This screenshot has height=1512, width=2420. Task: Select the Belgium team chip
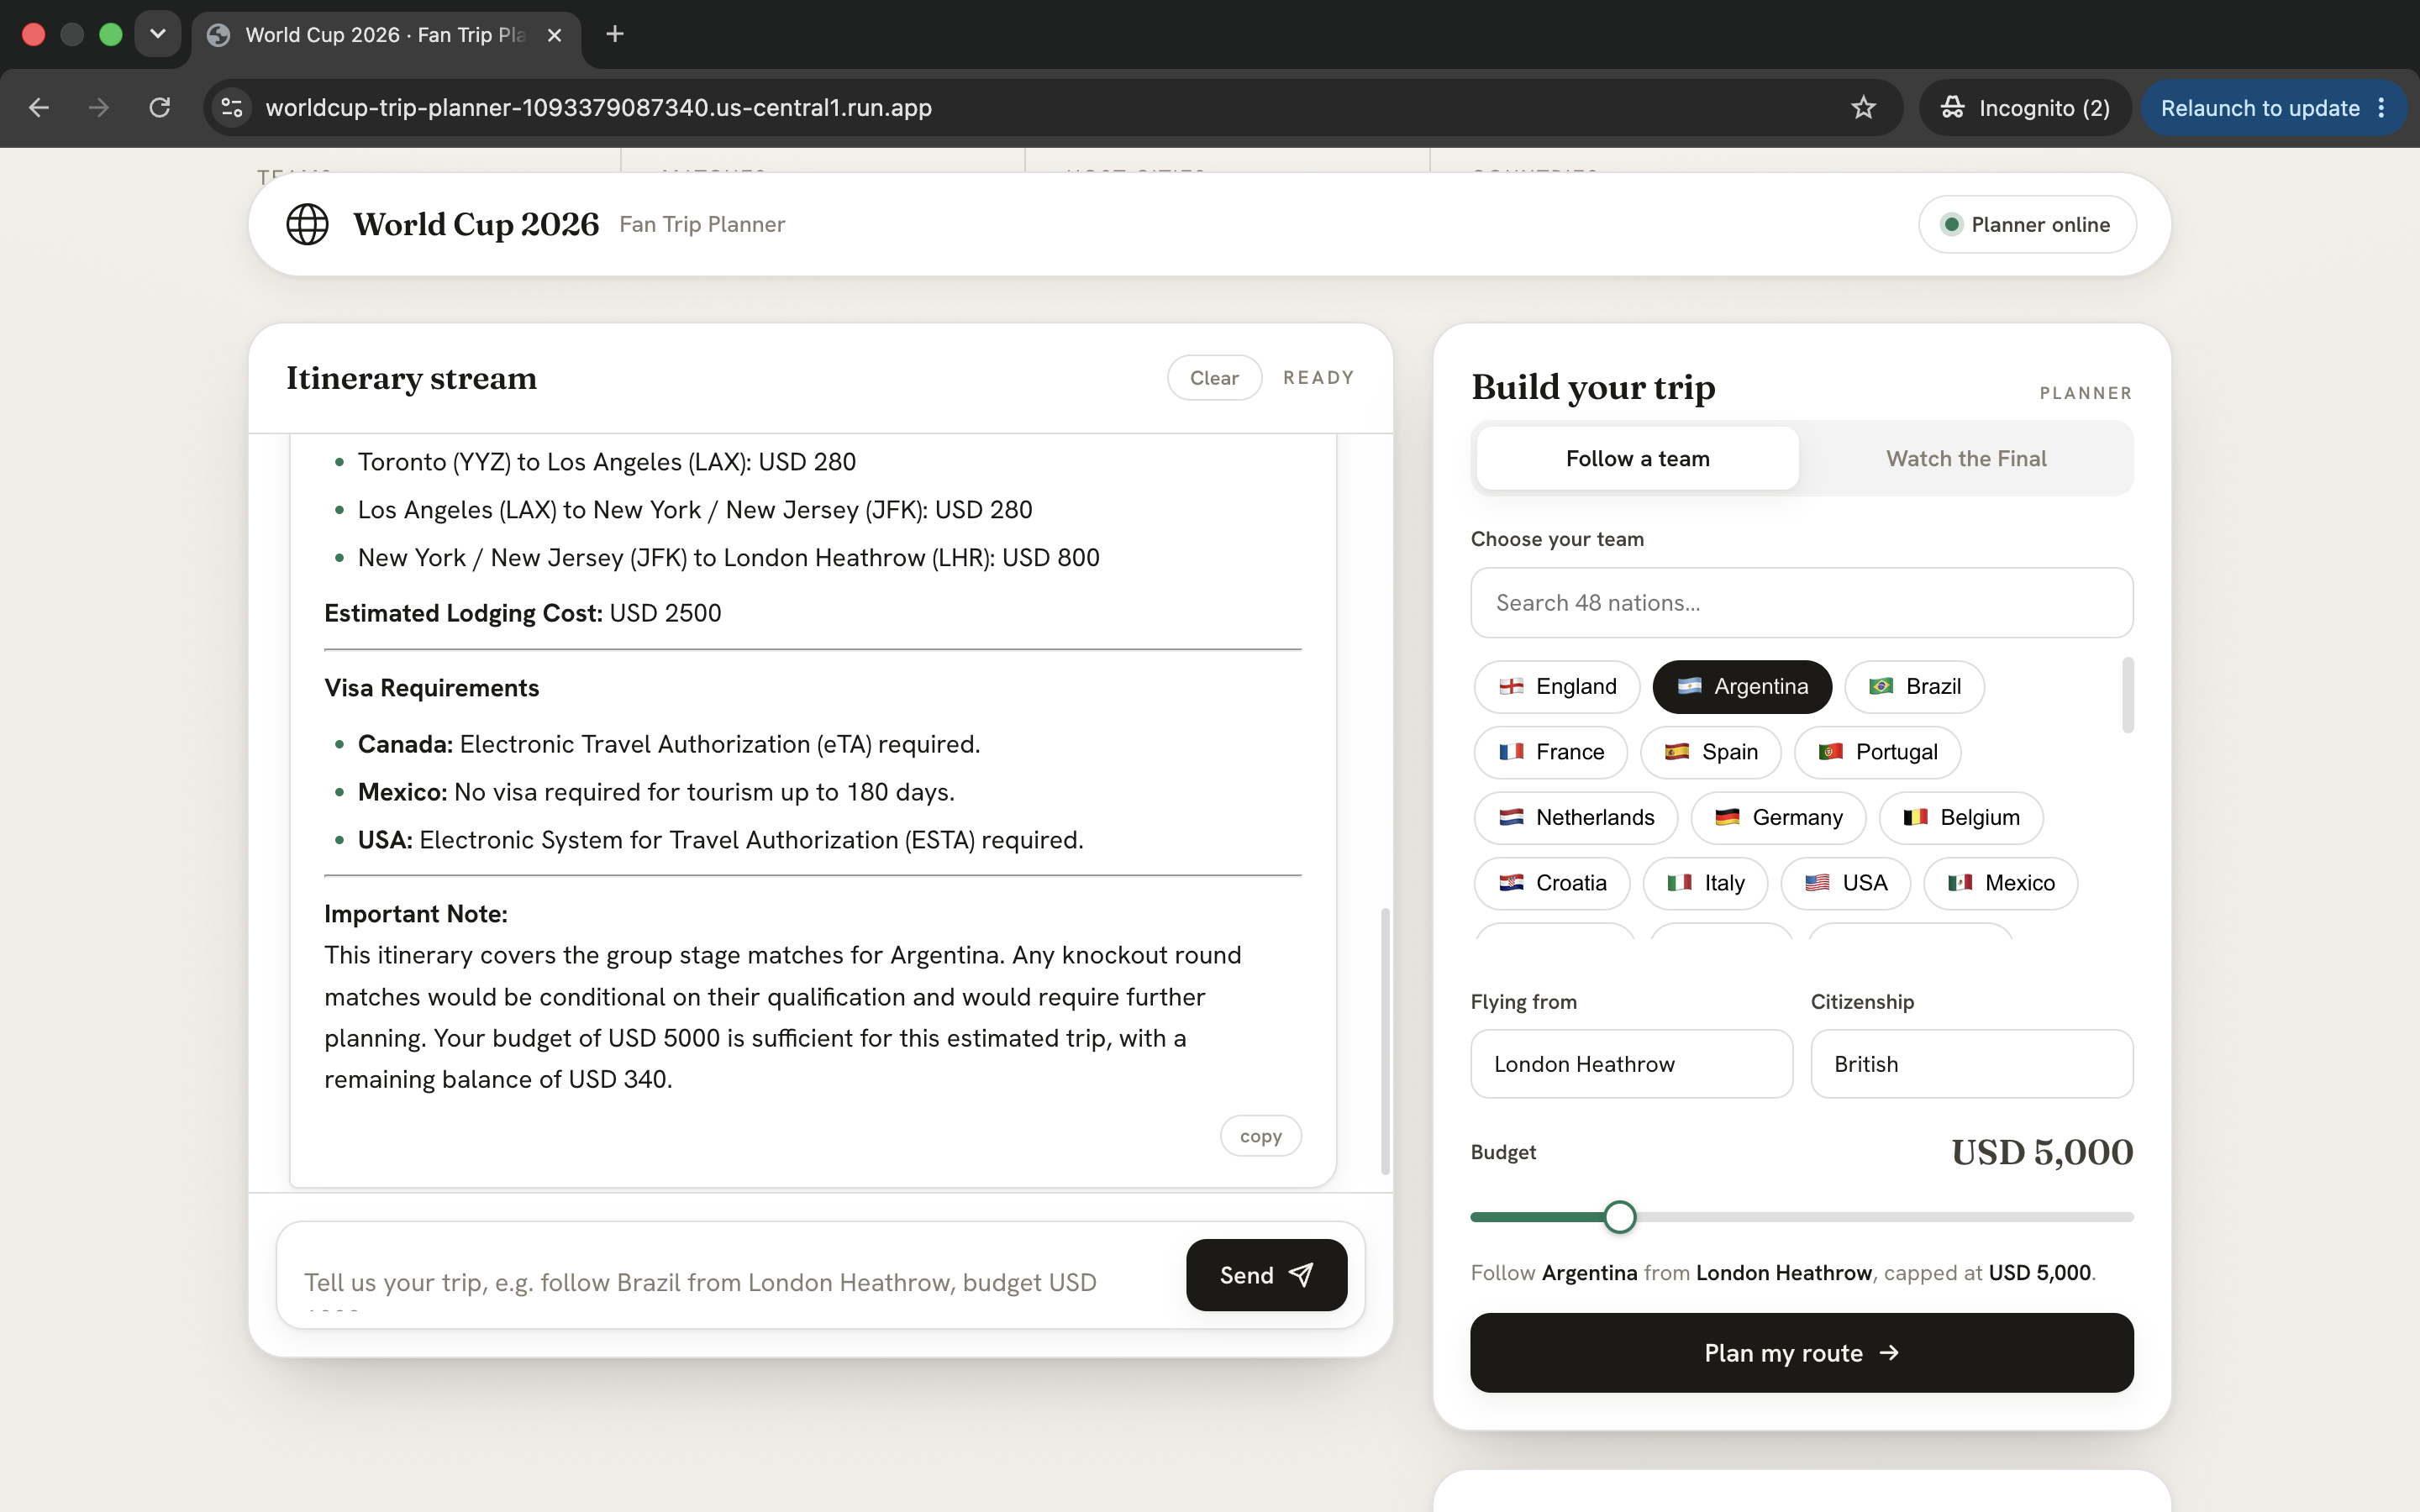point(1961,818)
